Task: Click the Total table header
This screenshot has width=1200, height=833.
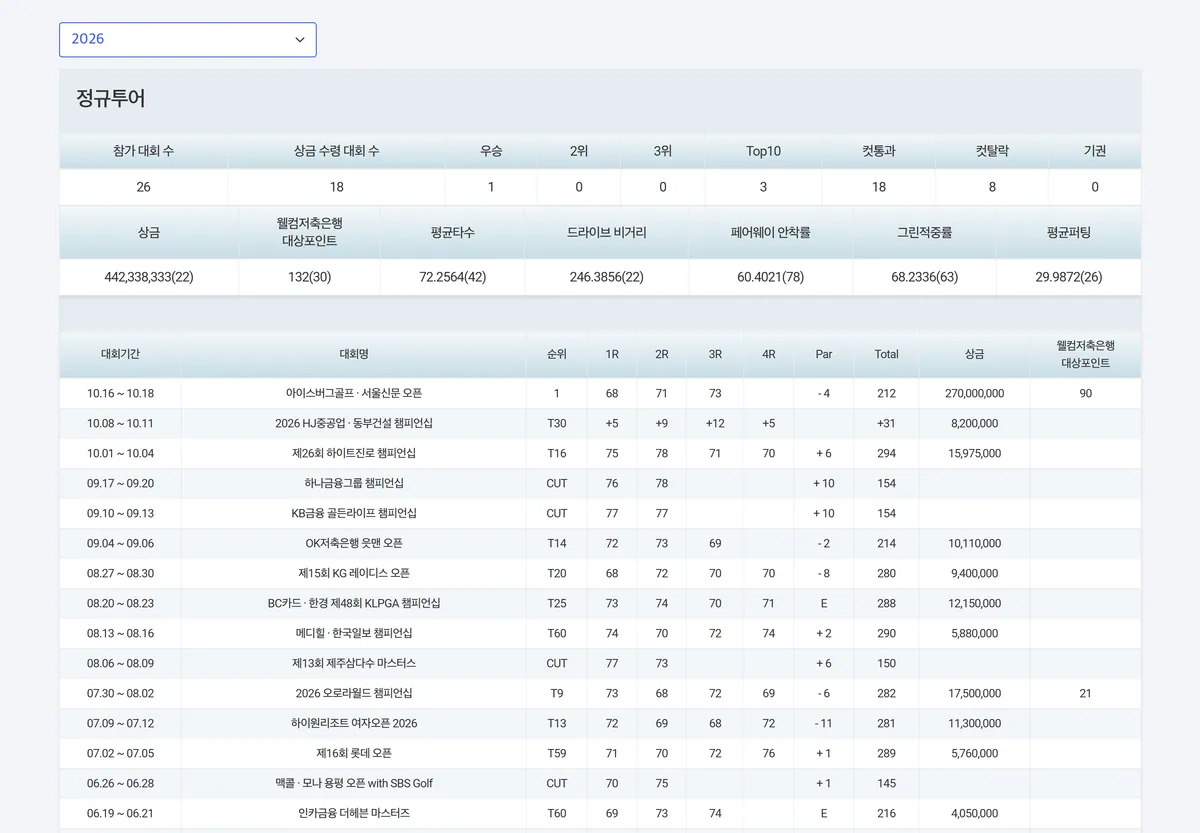Action: (886, 354)
